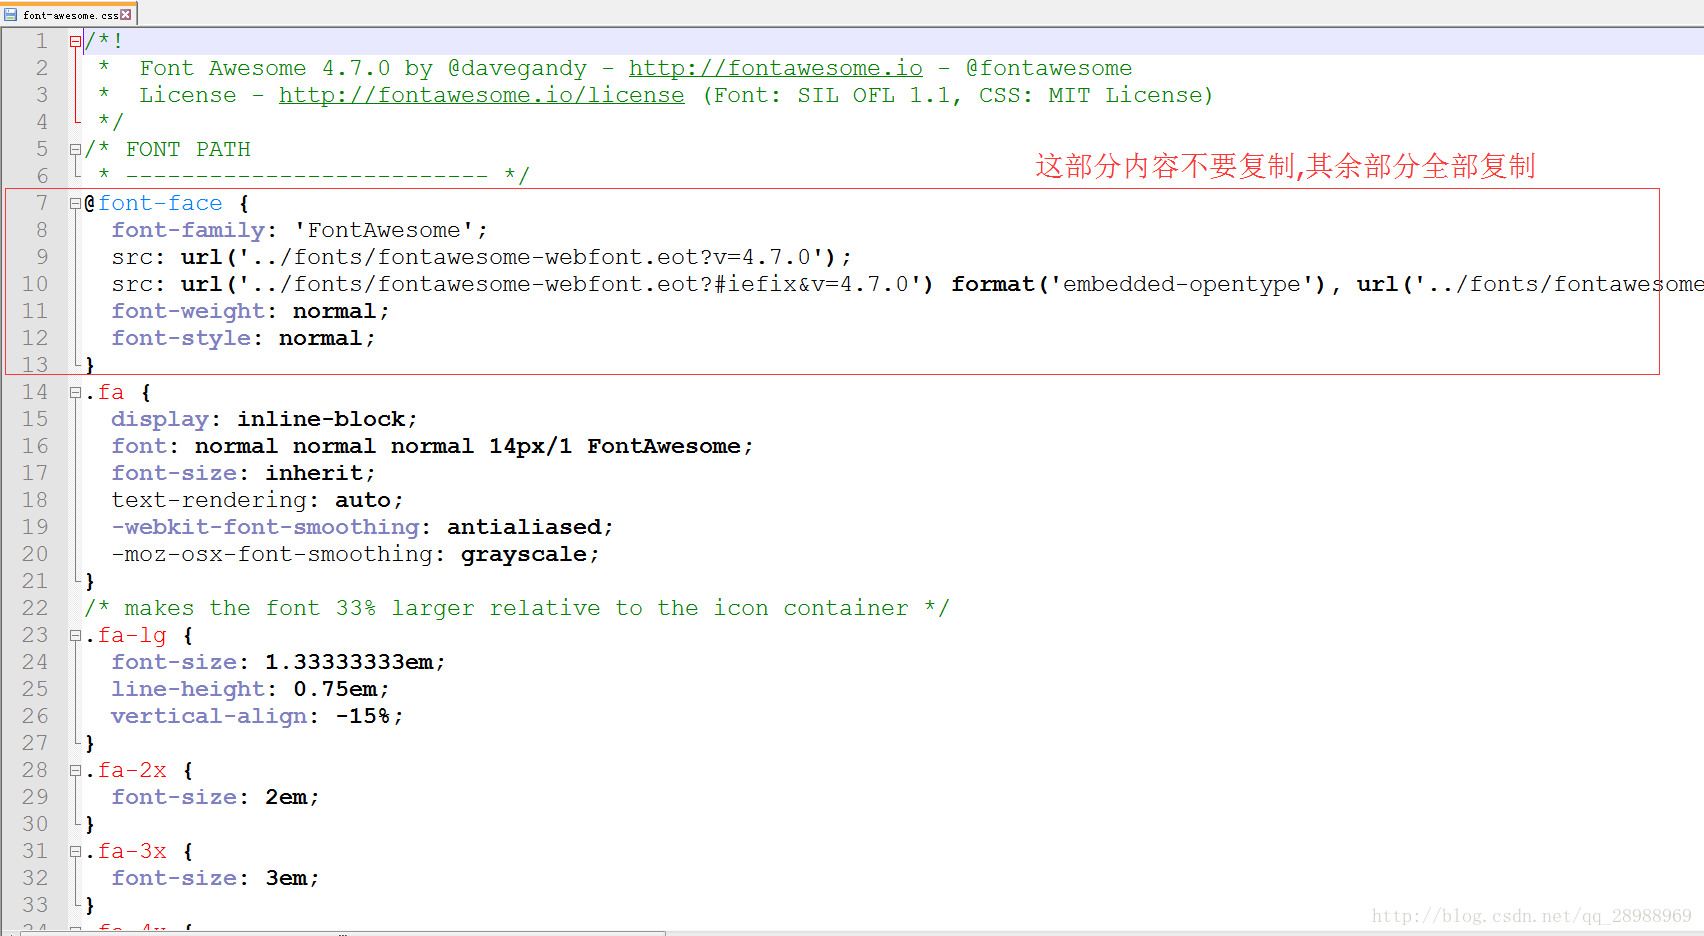Click the text 'line-height: 0.75em;'
This screenshot has height=936, width=1704.
(250, 689)
